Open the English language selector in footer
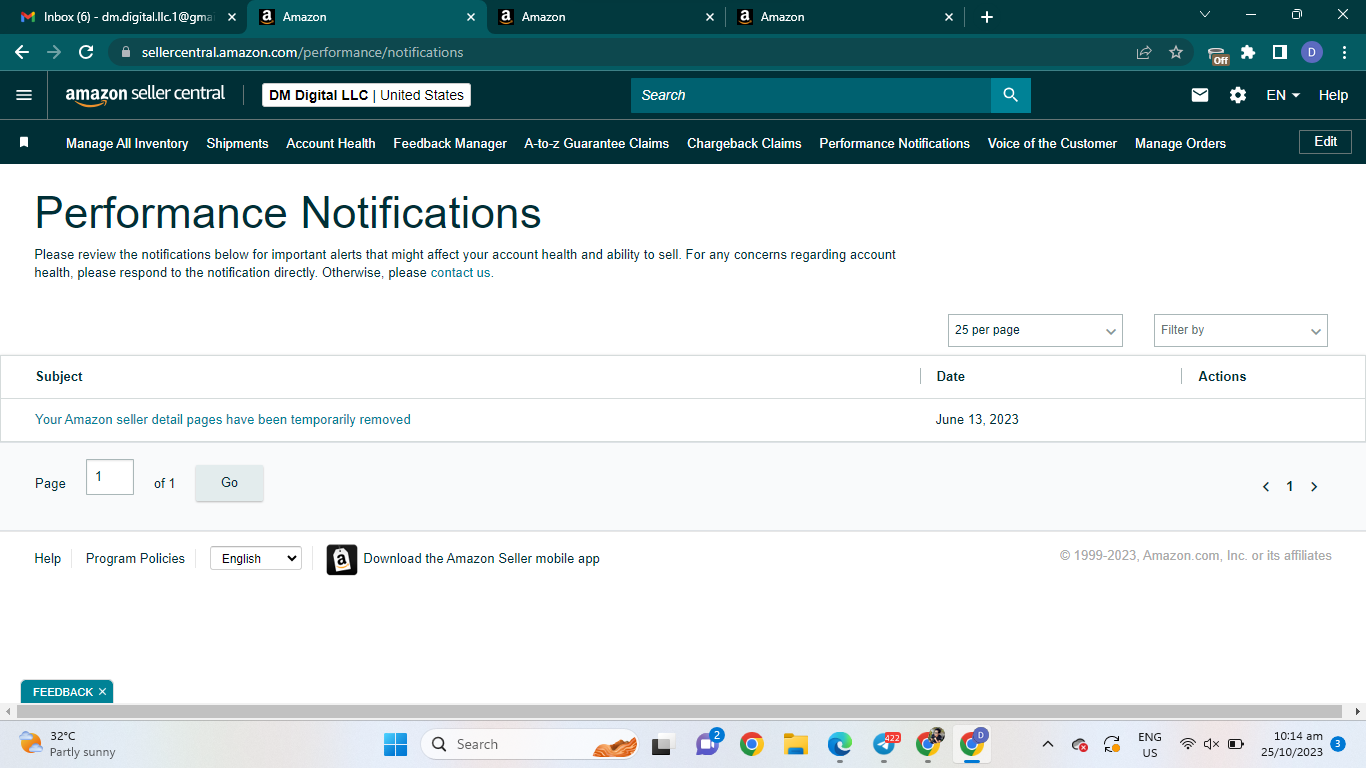1366x768 pixels. click(256, 559)
